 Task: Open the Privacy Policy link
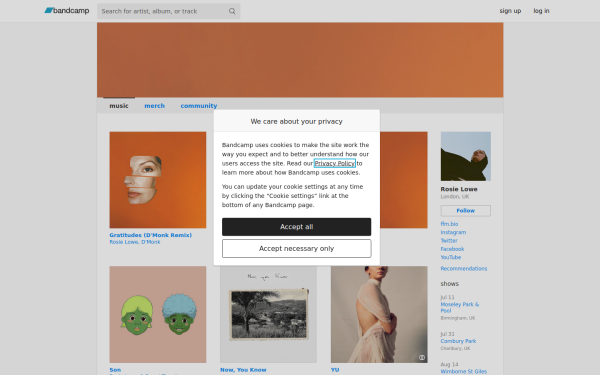[334, 163]
